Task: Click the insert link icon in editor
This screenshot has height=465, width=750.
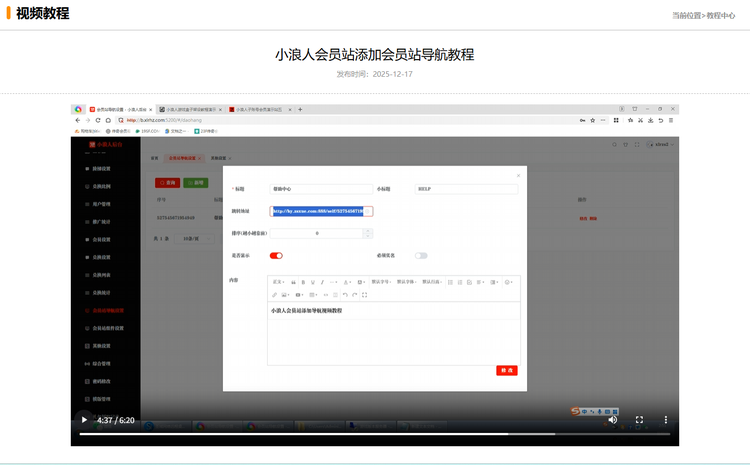Action: pyautogui.click(x=275, y=295)
